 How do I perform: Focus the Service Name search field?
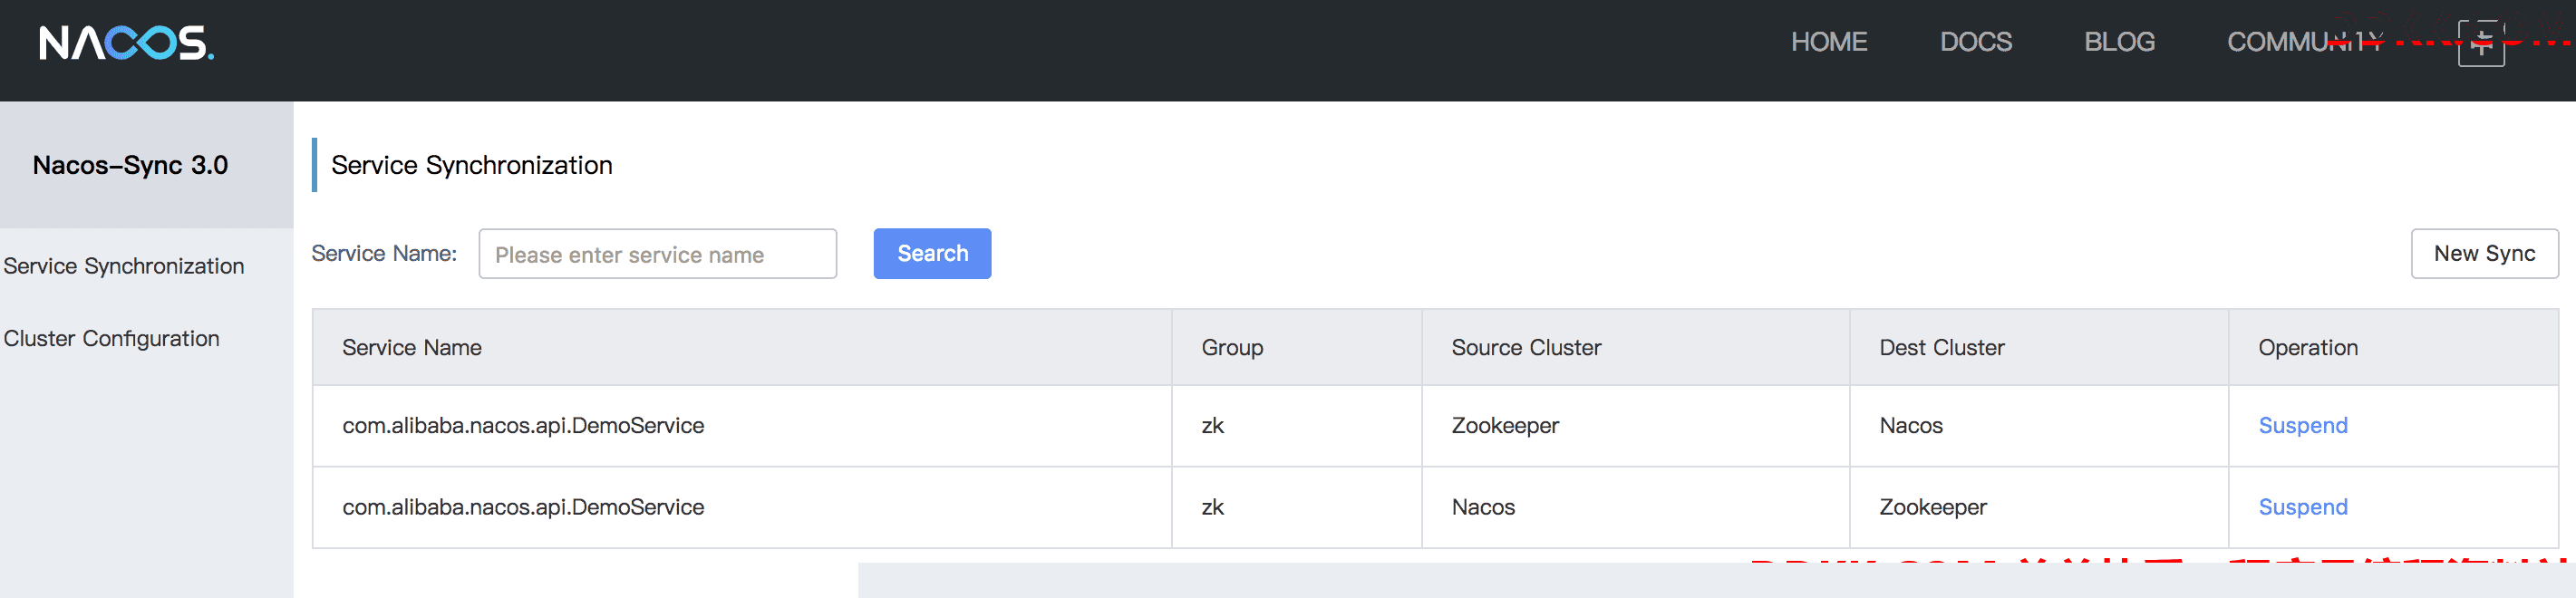point(658,254)
